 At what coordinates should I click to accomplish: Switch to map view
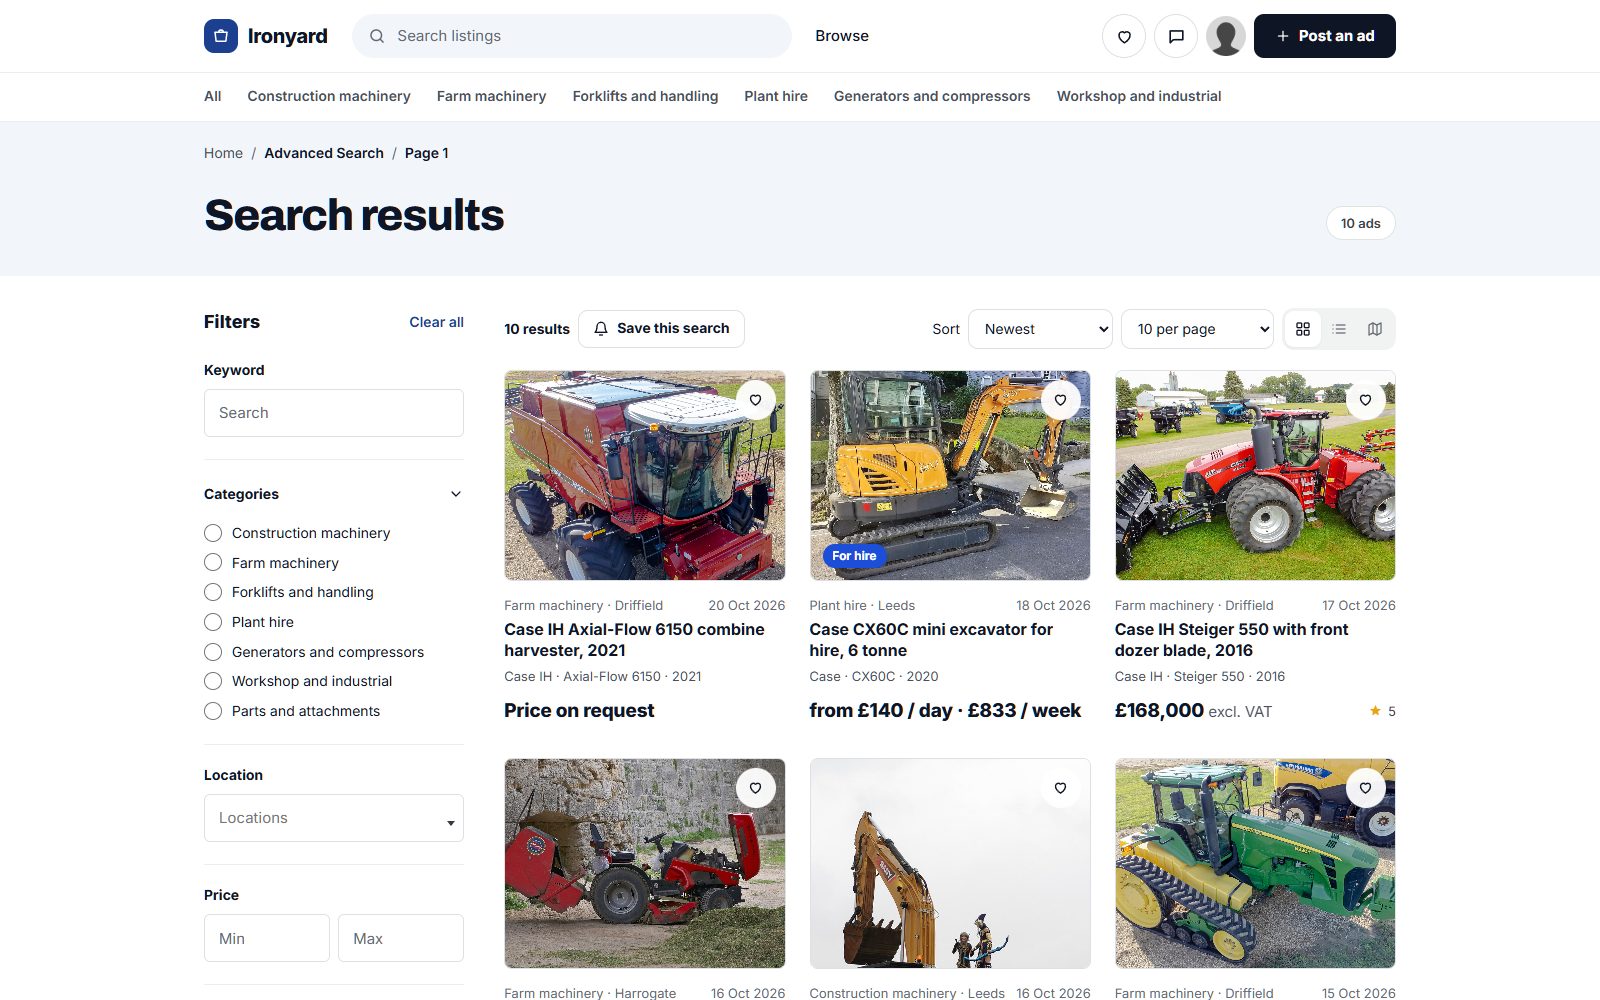(1375, 329)
